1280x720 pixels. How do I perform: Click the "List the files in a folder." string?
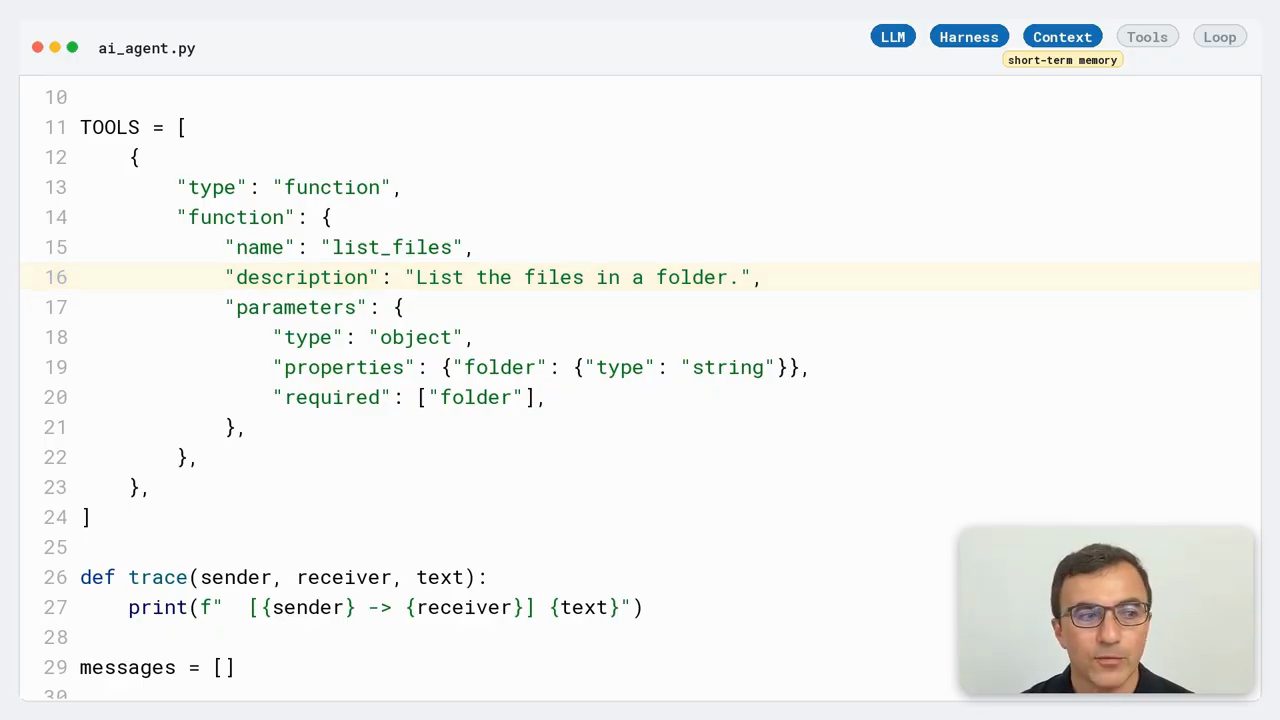click(x=578, y=277)
